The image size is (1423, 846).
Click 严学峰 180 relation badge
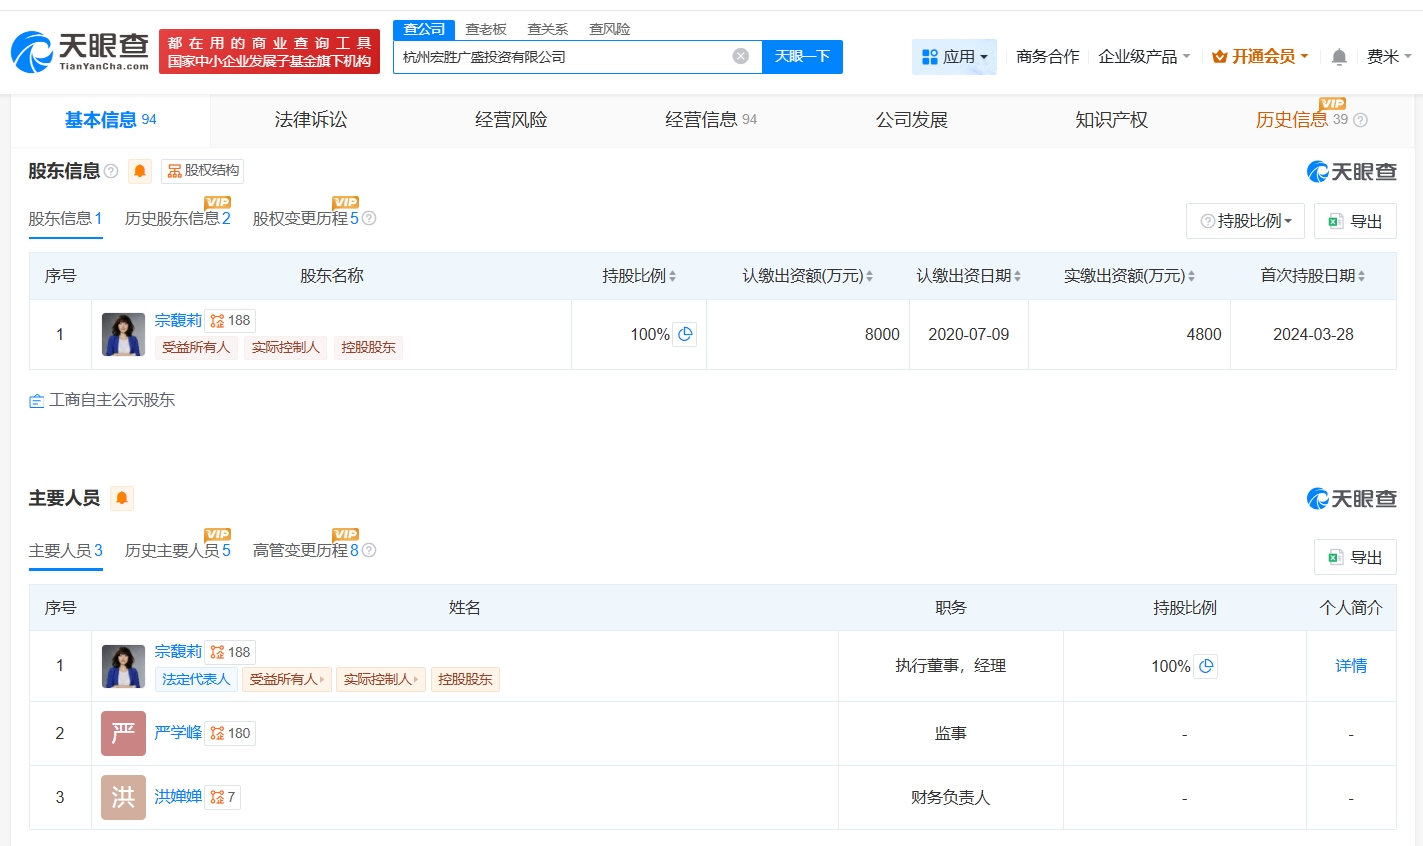[x=230, y=733]
